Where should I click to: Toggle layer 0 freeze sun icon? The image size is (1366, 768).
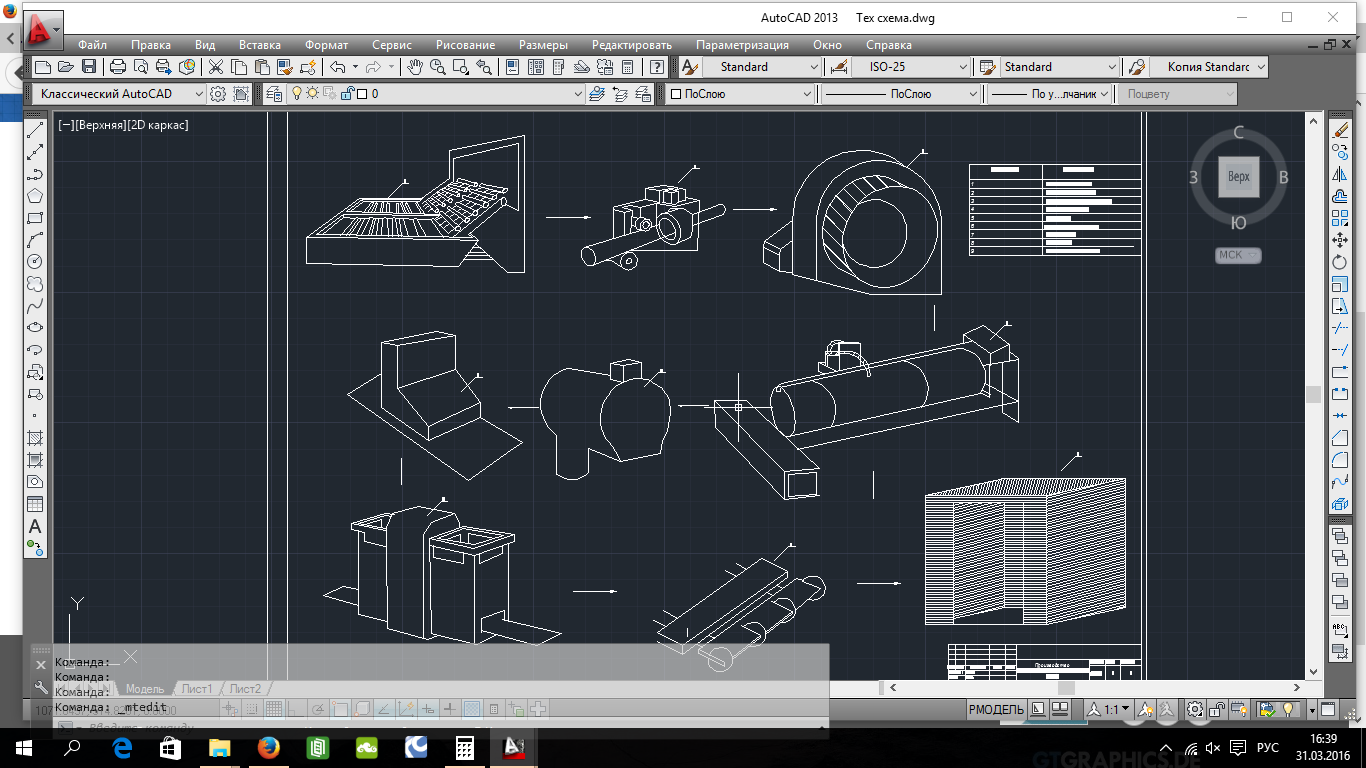[312, 94]
